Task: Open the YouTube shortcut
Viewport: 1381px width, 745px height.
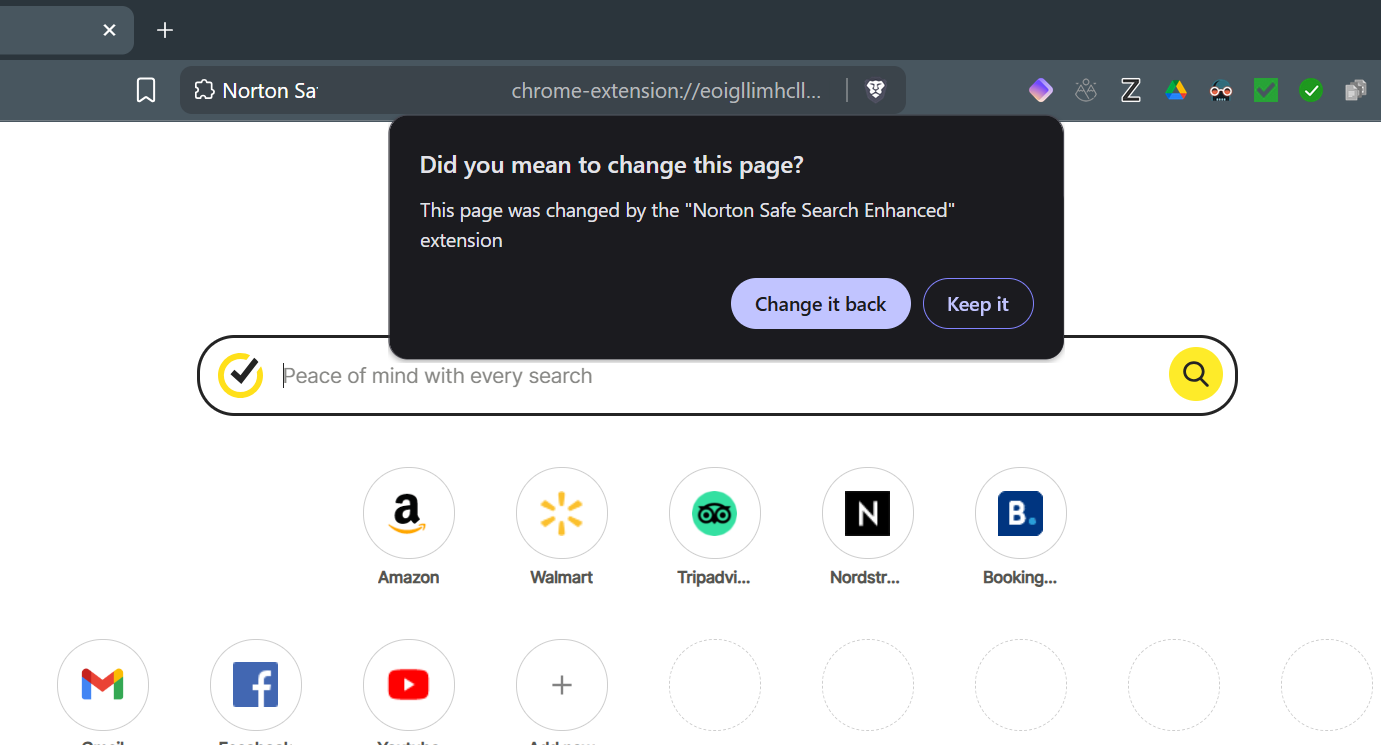Action: pos(409,686)
